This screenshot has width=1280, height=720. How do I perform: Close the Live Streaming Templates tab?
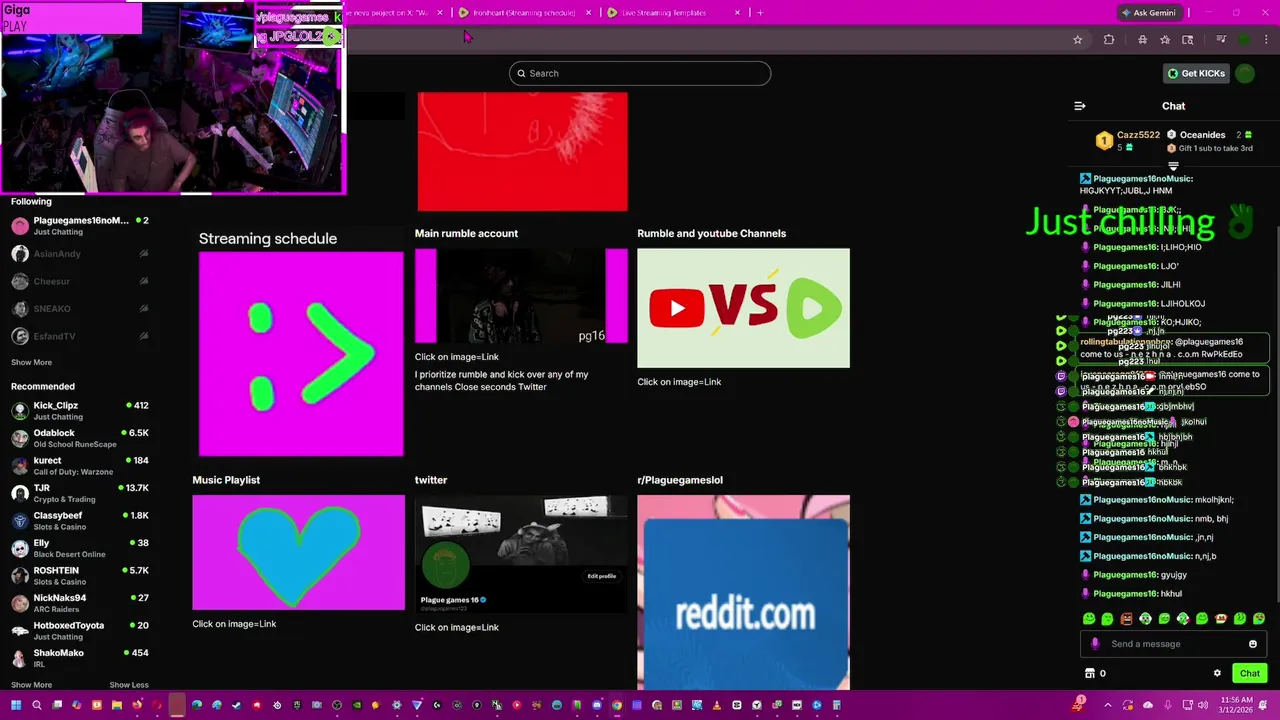(737, 13)
